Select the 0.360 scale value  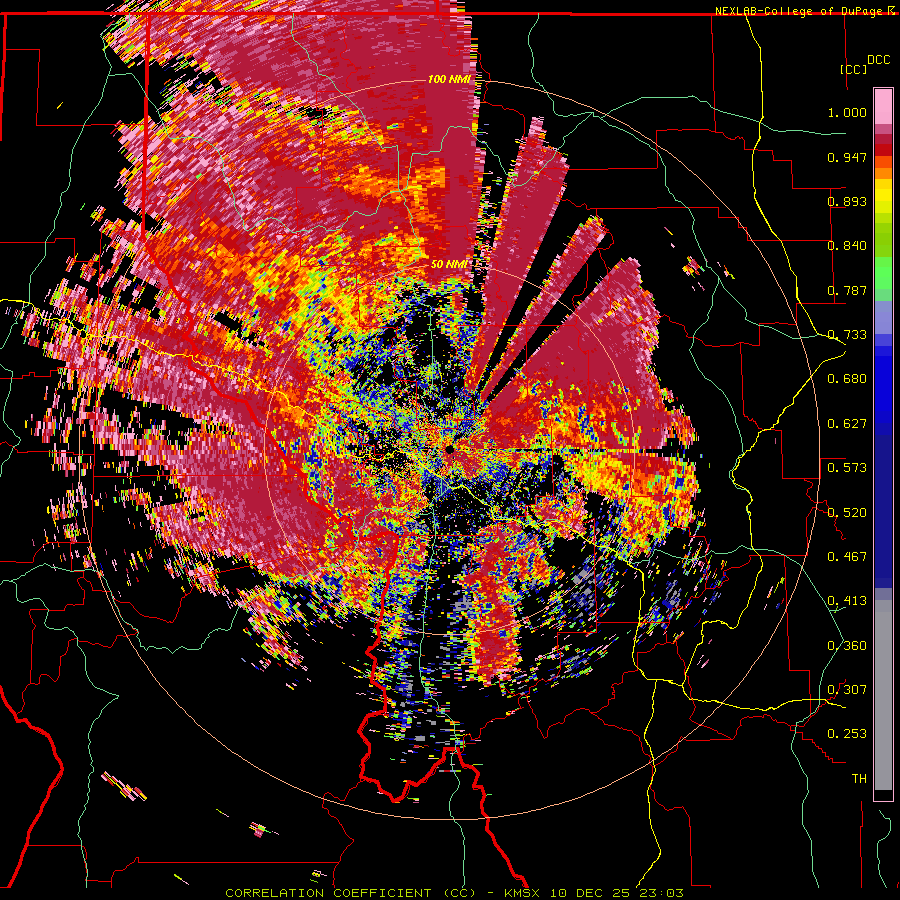click(x=847, y=646)
